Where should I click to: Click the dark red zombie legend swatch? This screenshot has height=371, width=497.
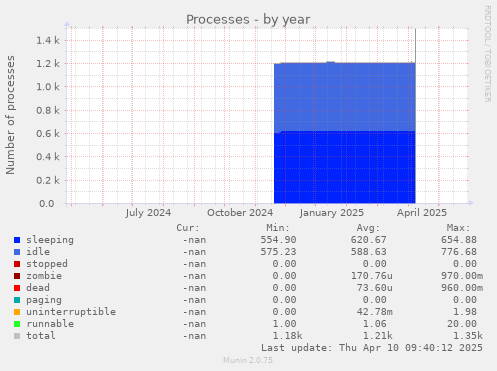pyautogui.click(x=17, y=276)
